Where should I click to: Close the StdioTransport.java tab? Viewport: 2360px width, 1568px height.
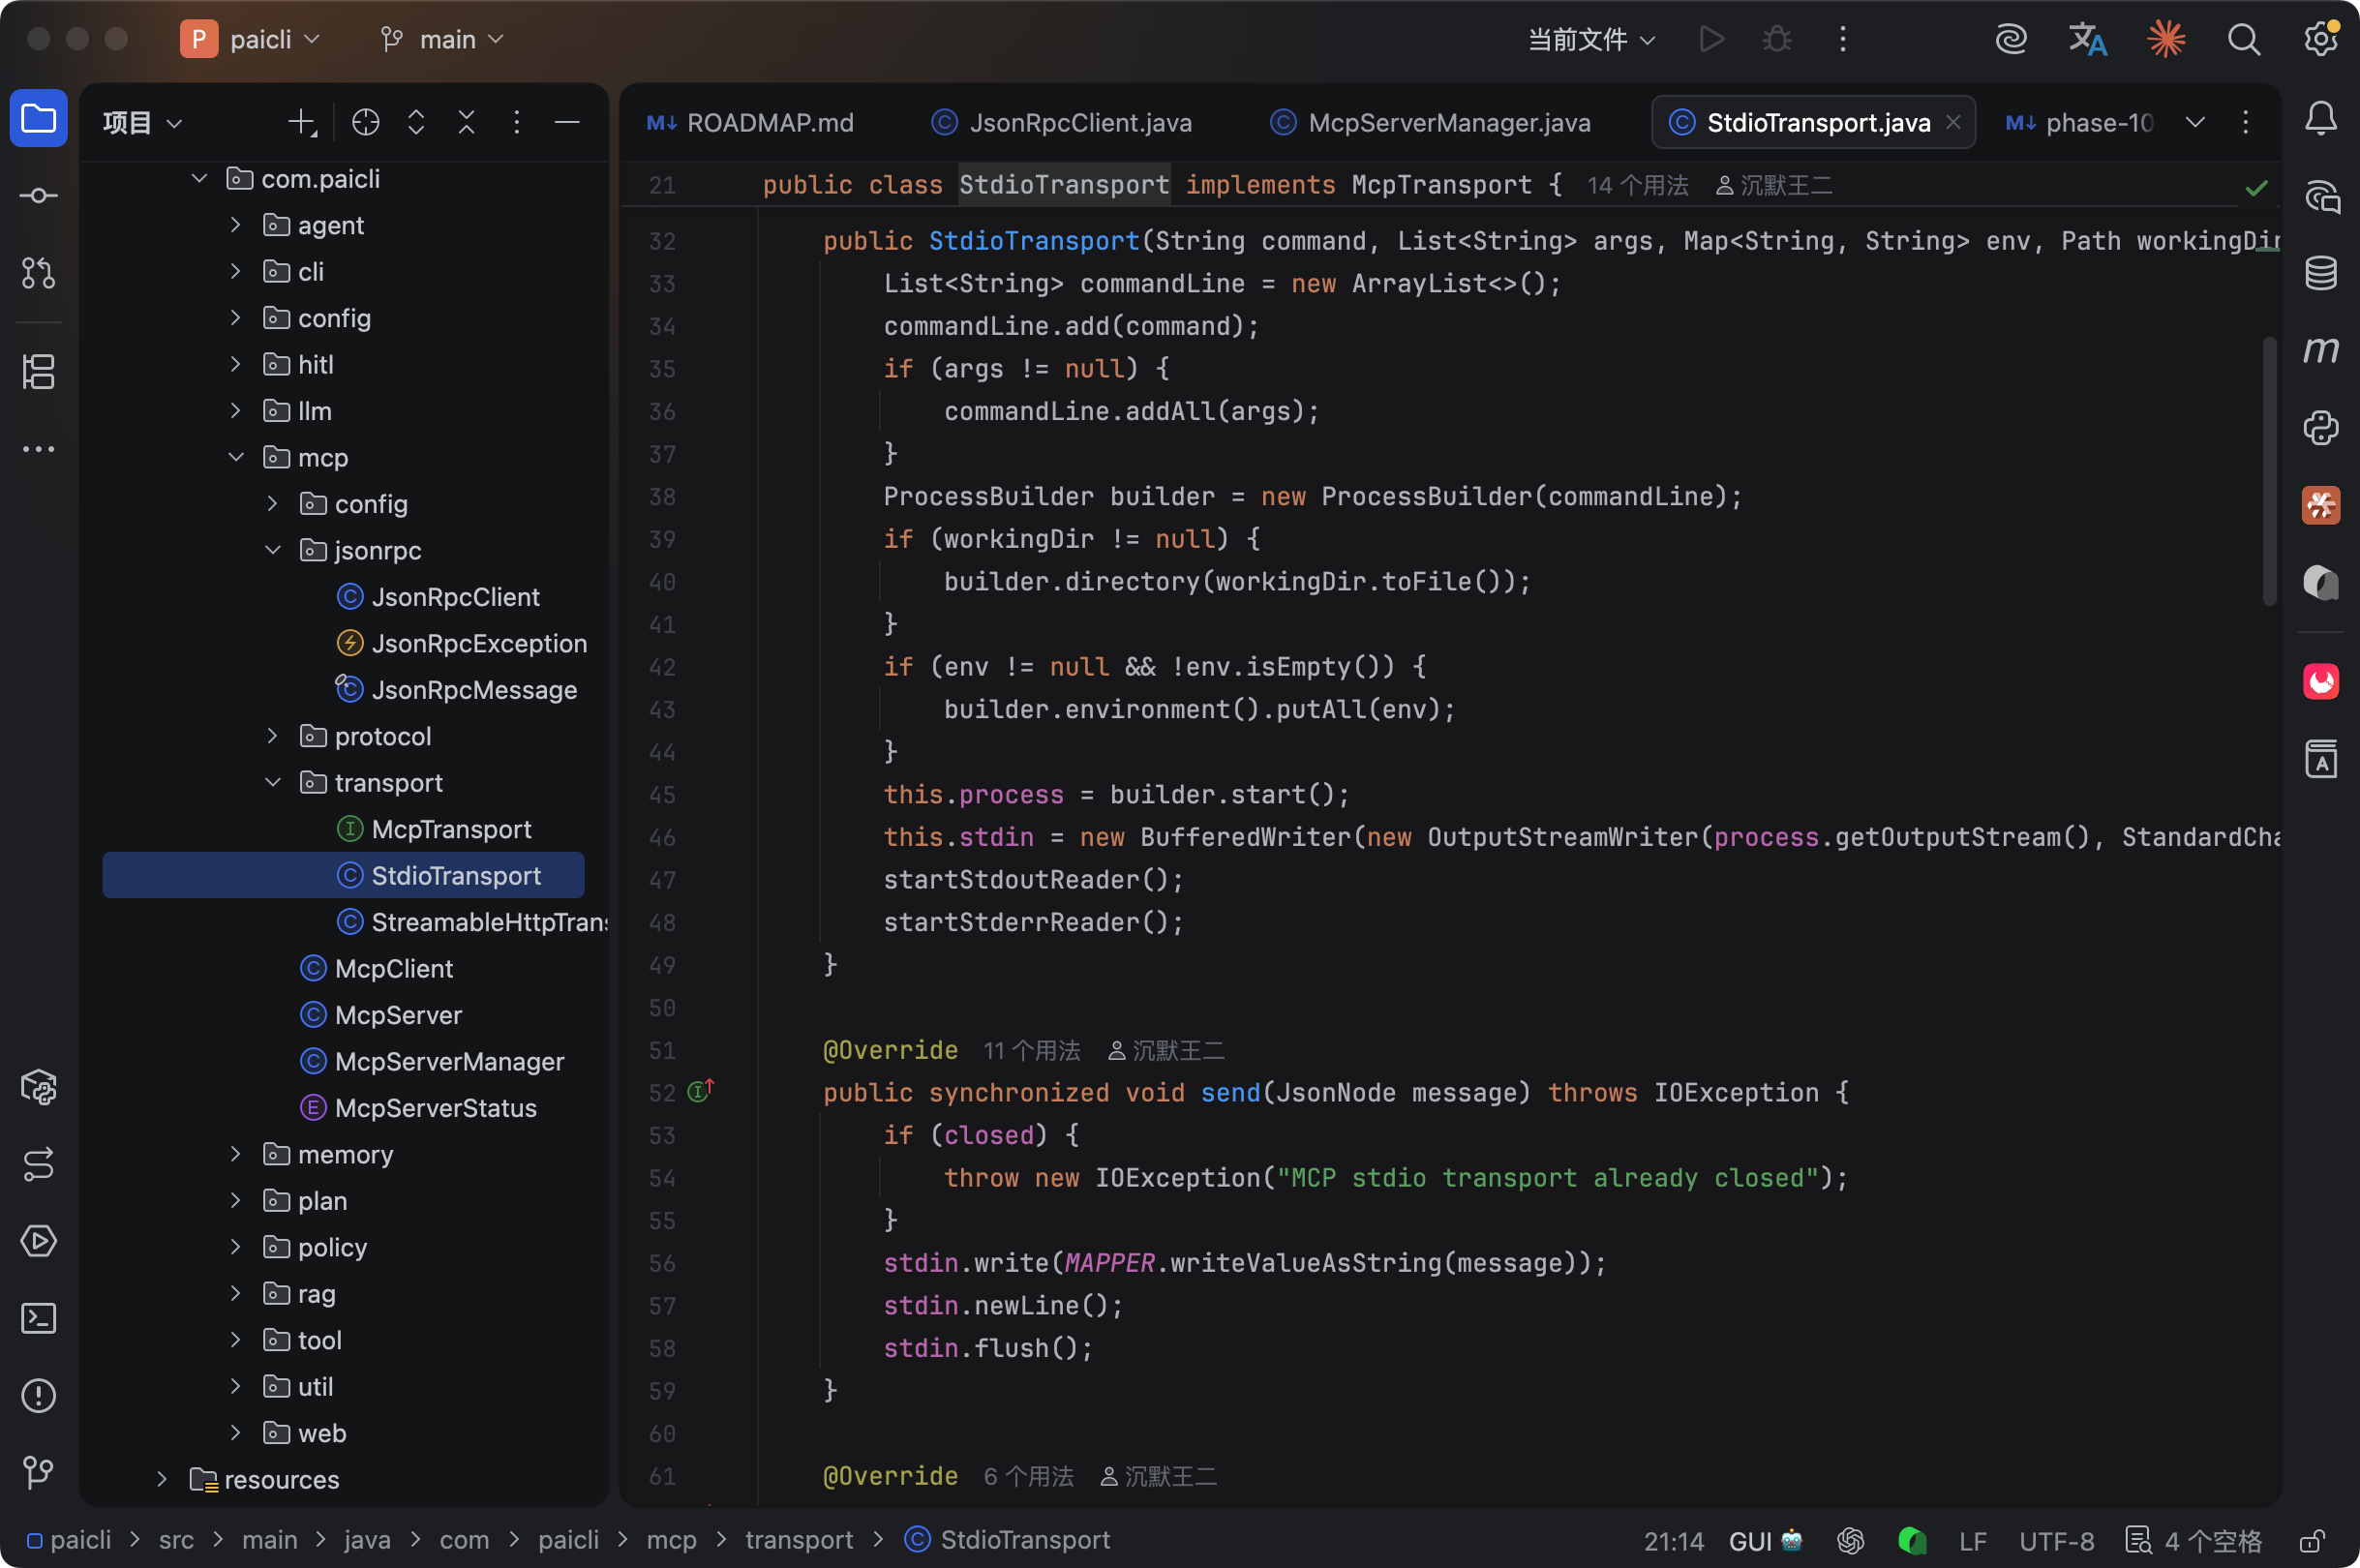tap(1952, 122)
